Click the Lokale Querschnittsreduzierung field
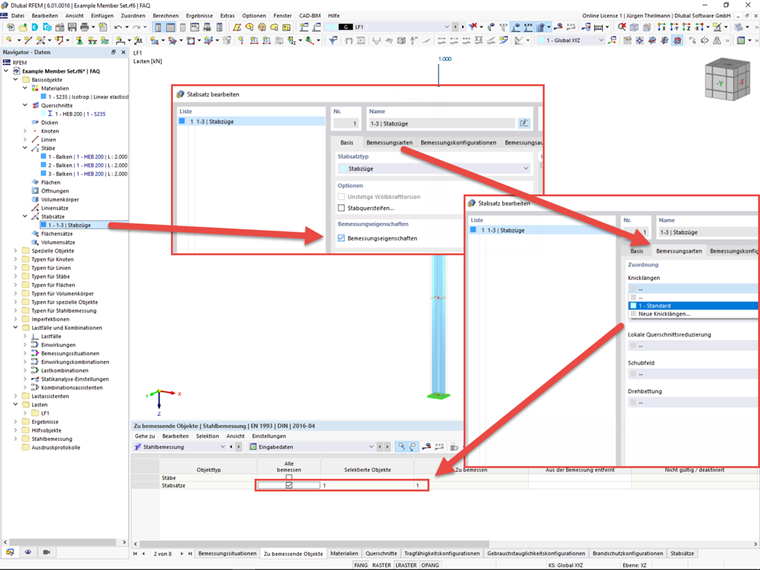 point(693,346)
